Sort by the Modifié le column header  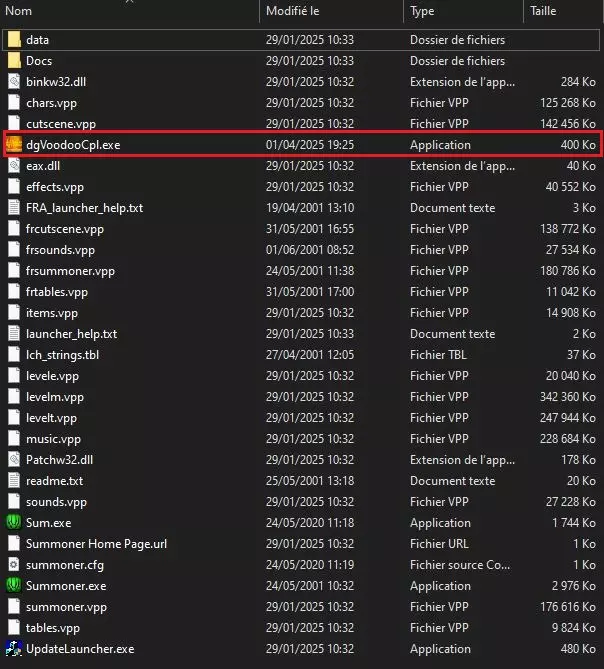(293, 11)
